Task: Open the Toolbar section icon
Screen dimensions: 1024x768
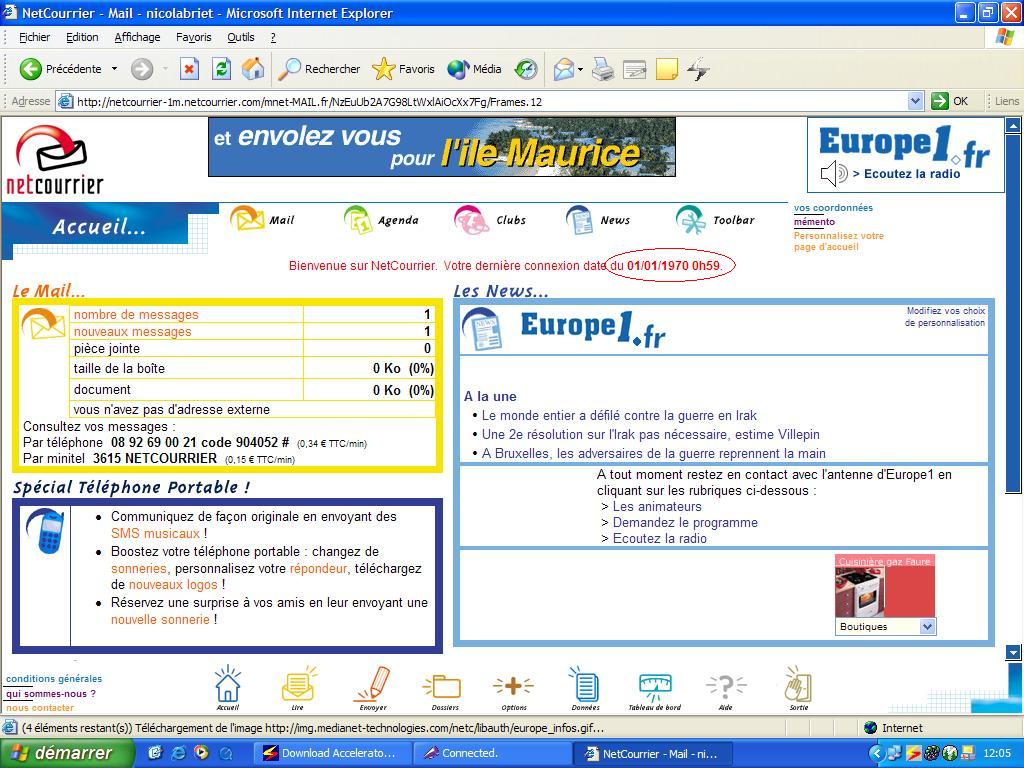Action: click(691, 219)
